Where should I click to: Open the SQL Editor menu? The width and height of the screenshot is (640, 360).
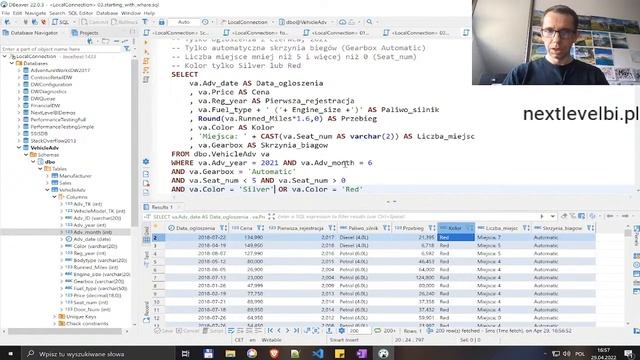click(80, 13)
